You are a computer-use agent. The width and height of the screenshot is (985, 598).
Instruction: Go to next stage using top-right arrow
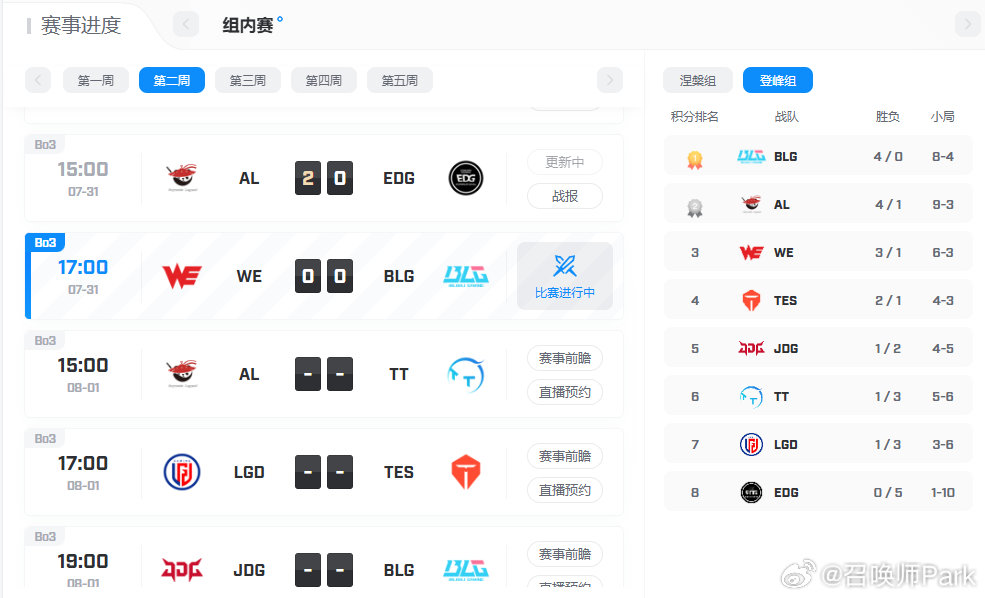pyautogui.click(x=967, y=24)
